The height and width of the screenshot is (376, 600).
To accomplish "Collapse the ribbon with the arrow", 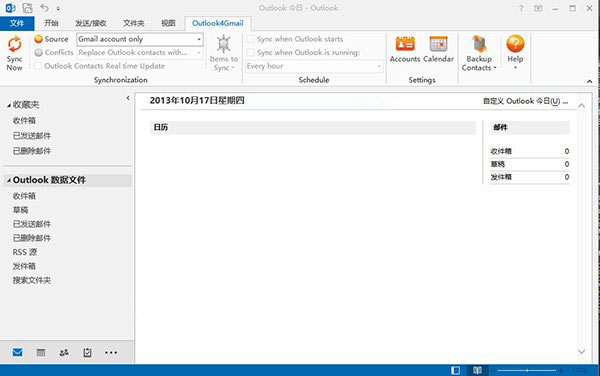I will pyautogui.click(x=589, y=81).
